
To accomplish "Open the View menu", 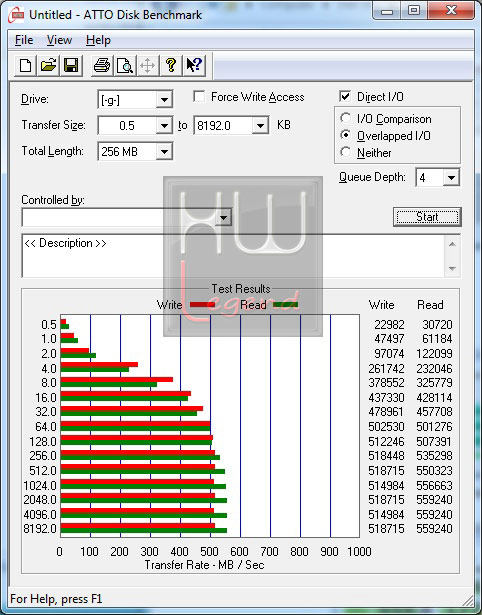I will point(59,40).
